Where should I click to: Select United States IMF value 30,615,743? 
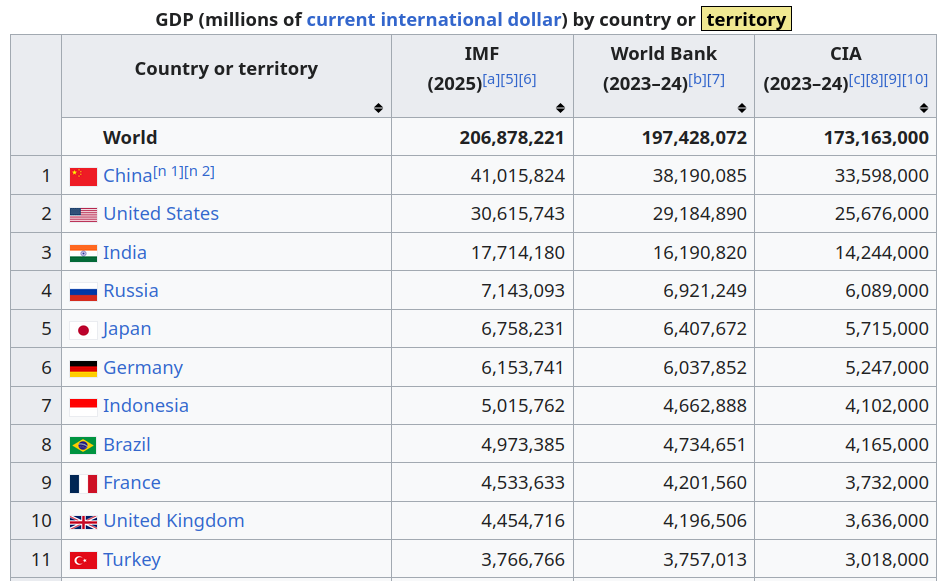tap(518, 214)
